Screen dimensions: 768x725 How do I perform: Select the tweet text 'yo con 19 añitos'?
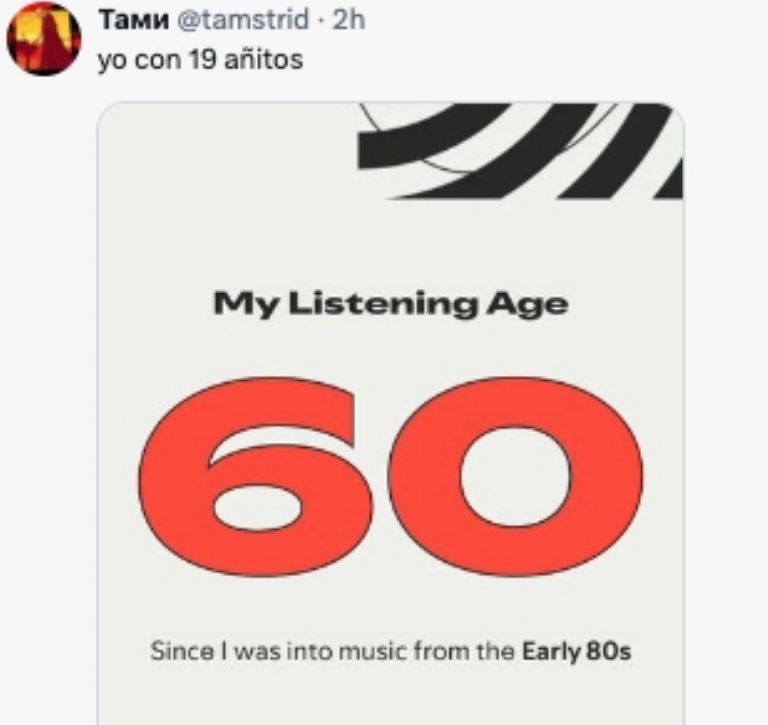point(200,60)
